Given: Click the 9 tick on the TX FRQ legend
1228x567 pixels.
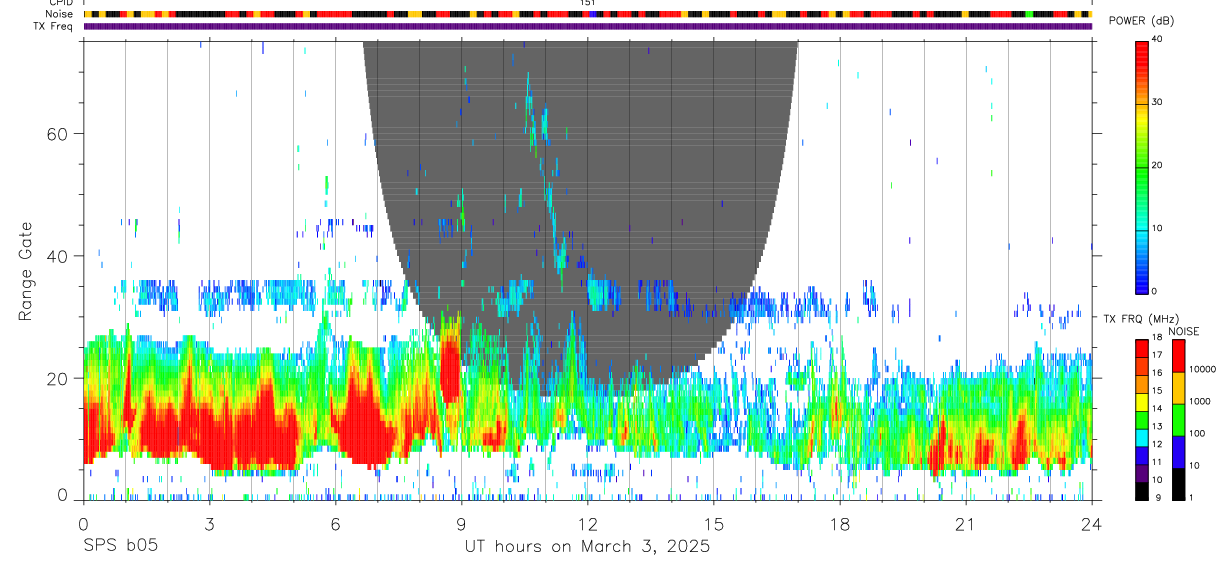Looking at the screenshot, I should (1158, 498).
